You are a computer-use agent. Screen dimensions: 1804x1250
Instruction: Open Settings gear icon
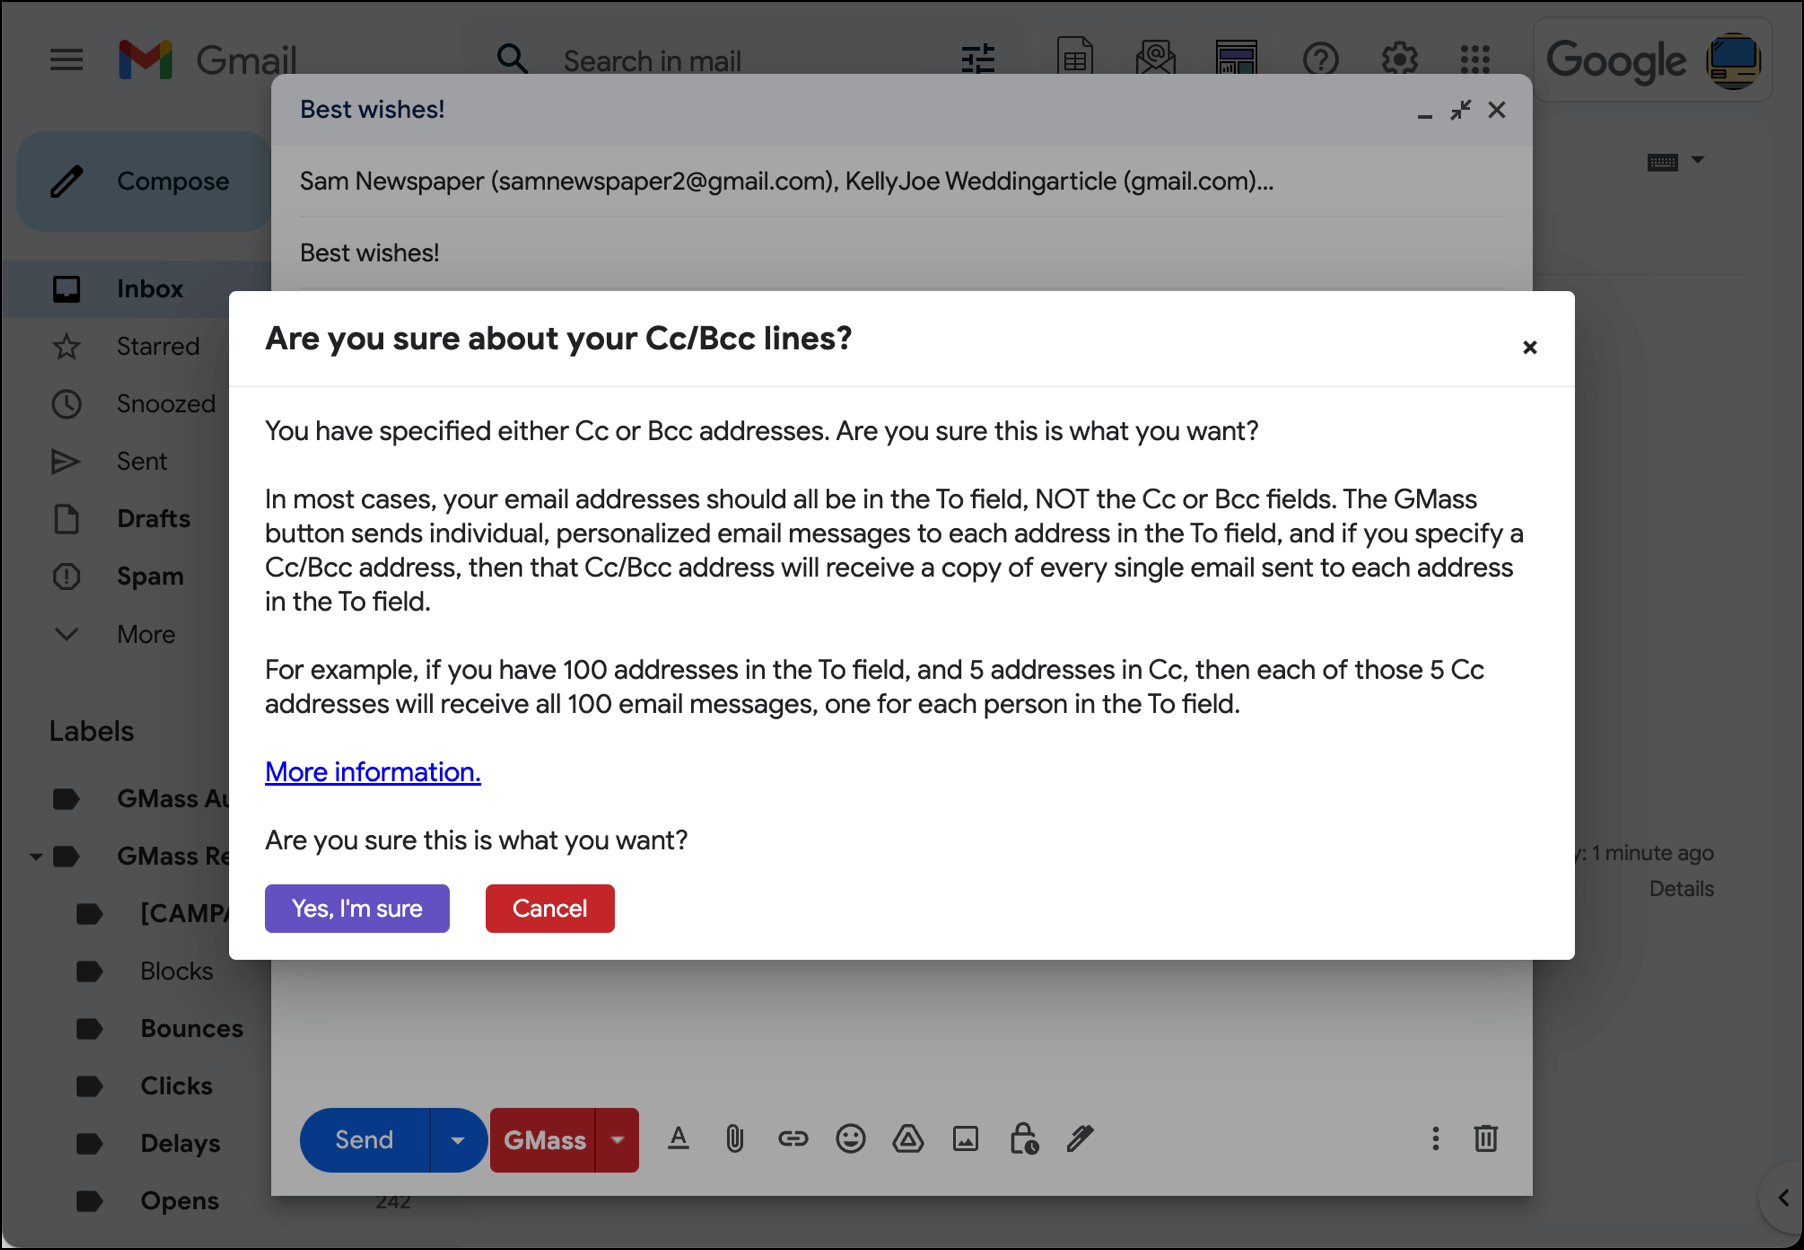coord(1399,59)
